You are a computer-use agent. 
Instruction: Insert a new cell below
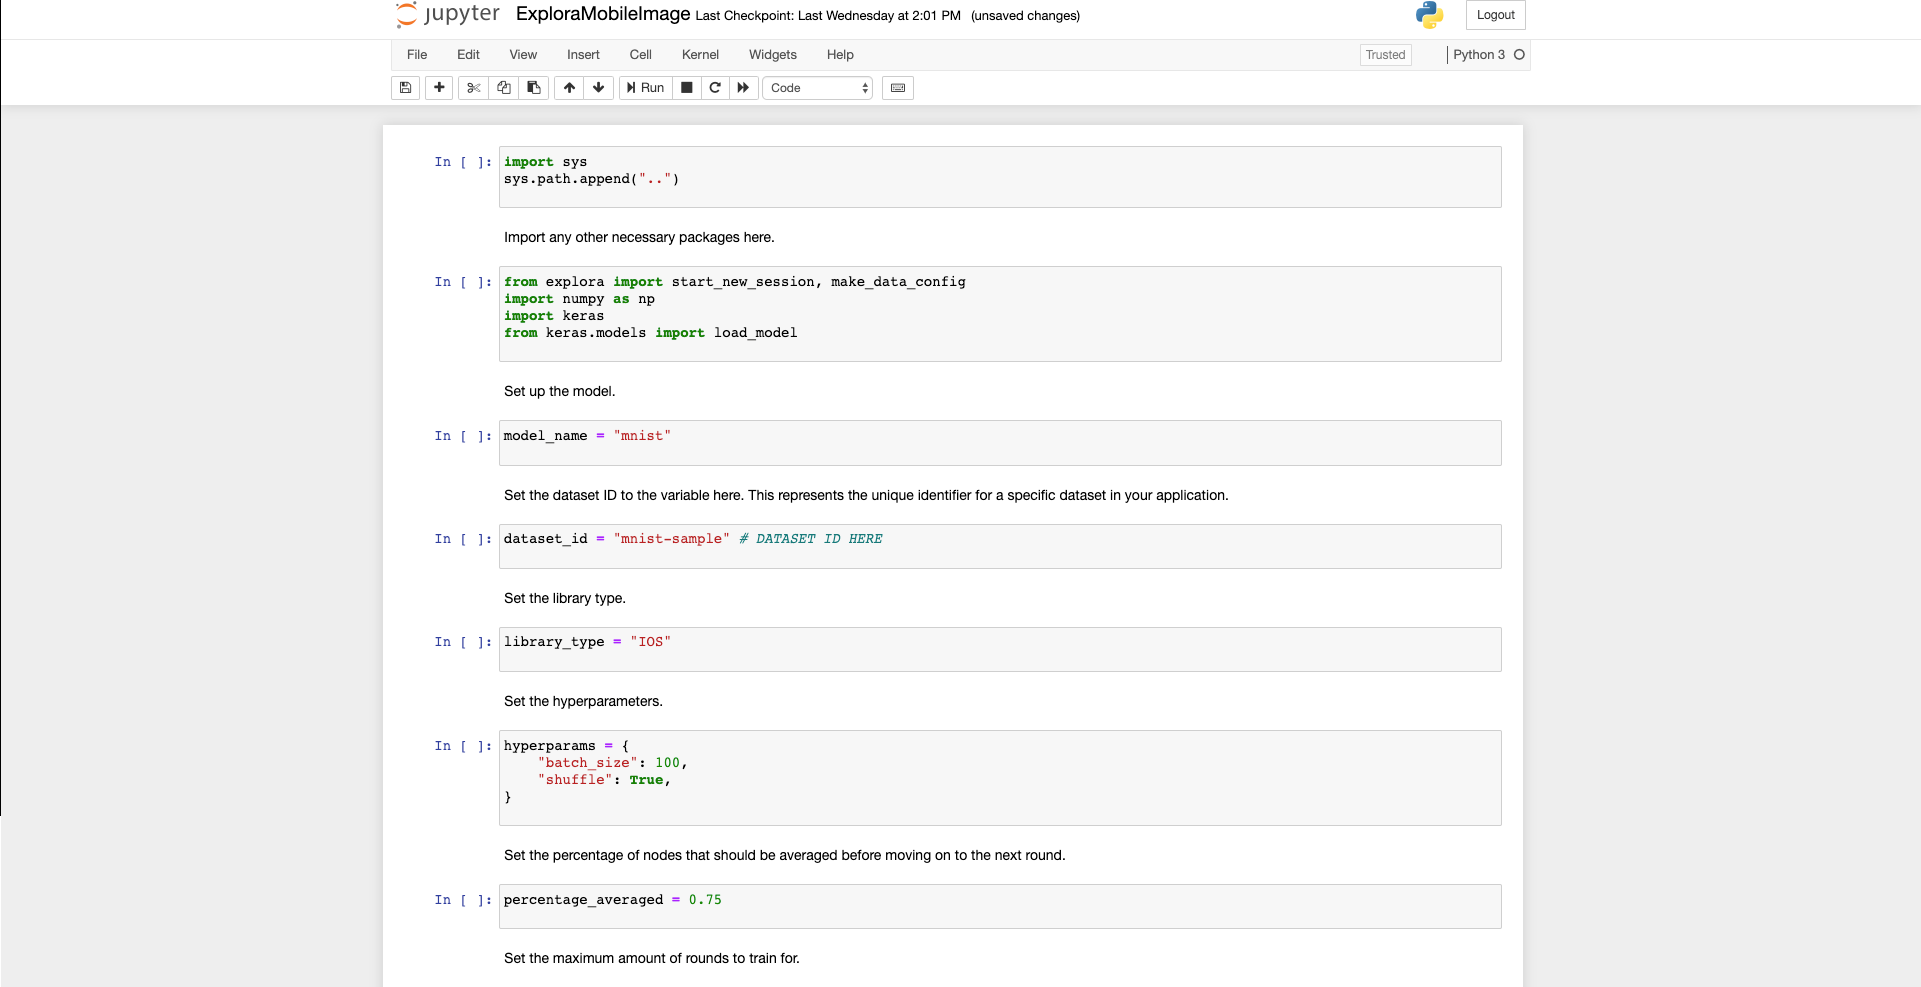[x=439, y=88]
